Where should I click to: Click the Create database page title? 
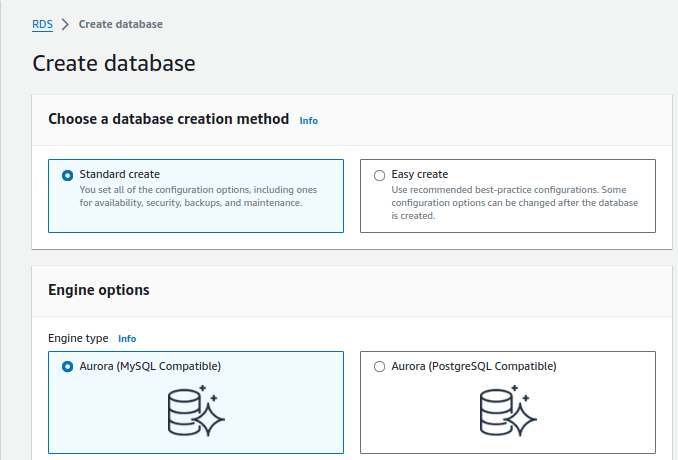point(114,64)
